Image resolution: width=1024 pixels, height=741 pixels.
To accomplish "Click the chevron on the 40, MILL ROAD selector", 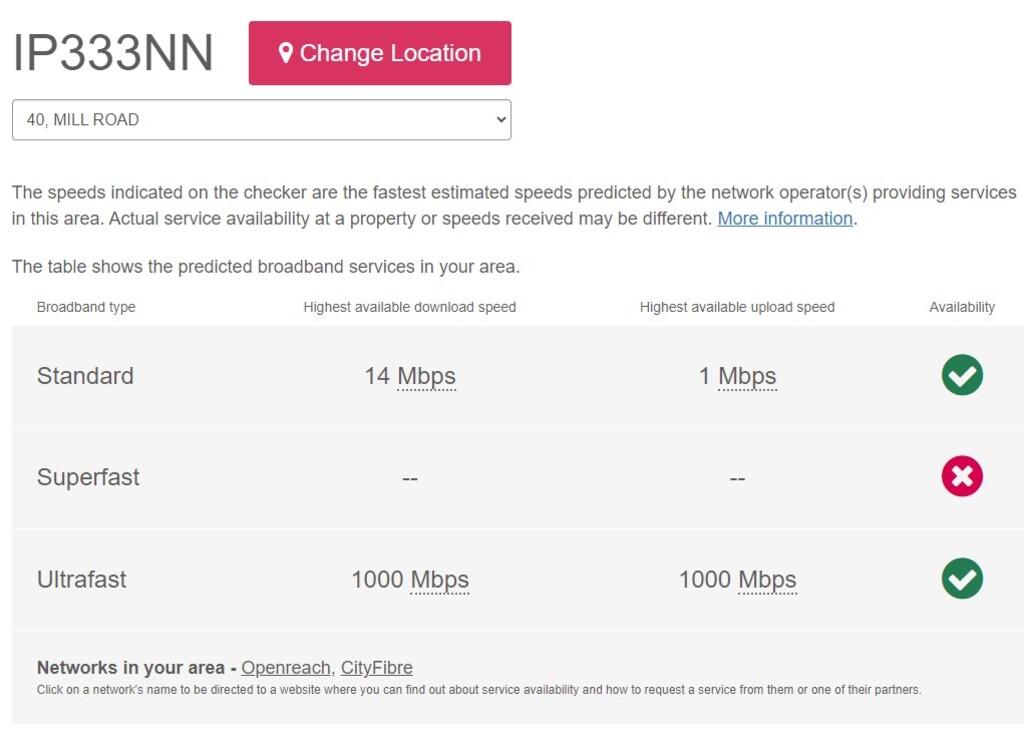I will [x=501, y=118].
